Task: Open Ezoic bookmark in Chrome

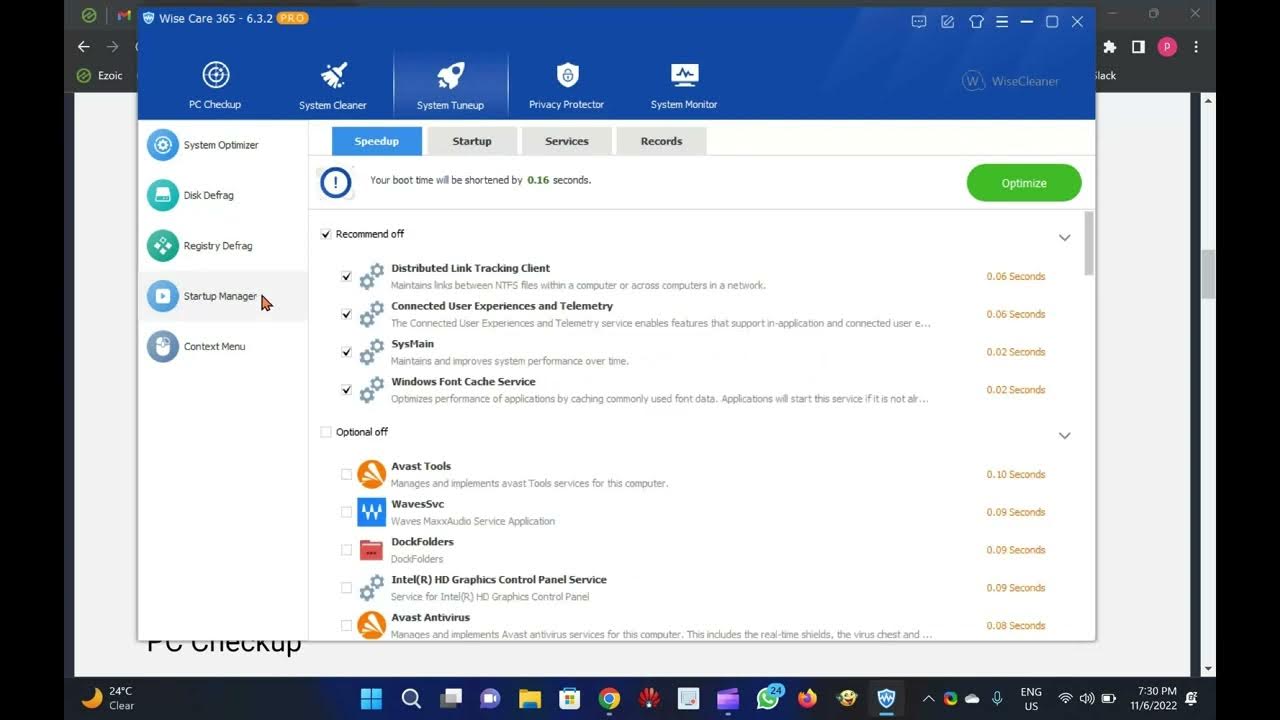Action: click(x=101, y=75)
